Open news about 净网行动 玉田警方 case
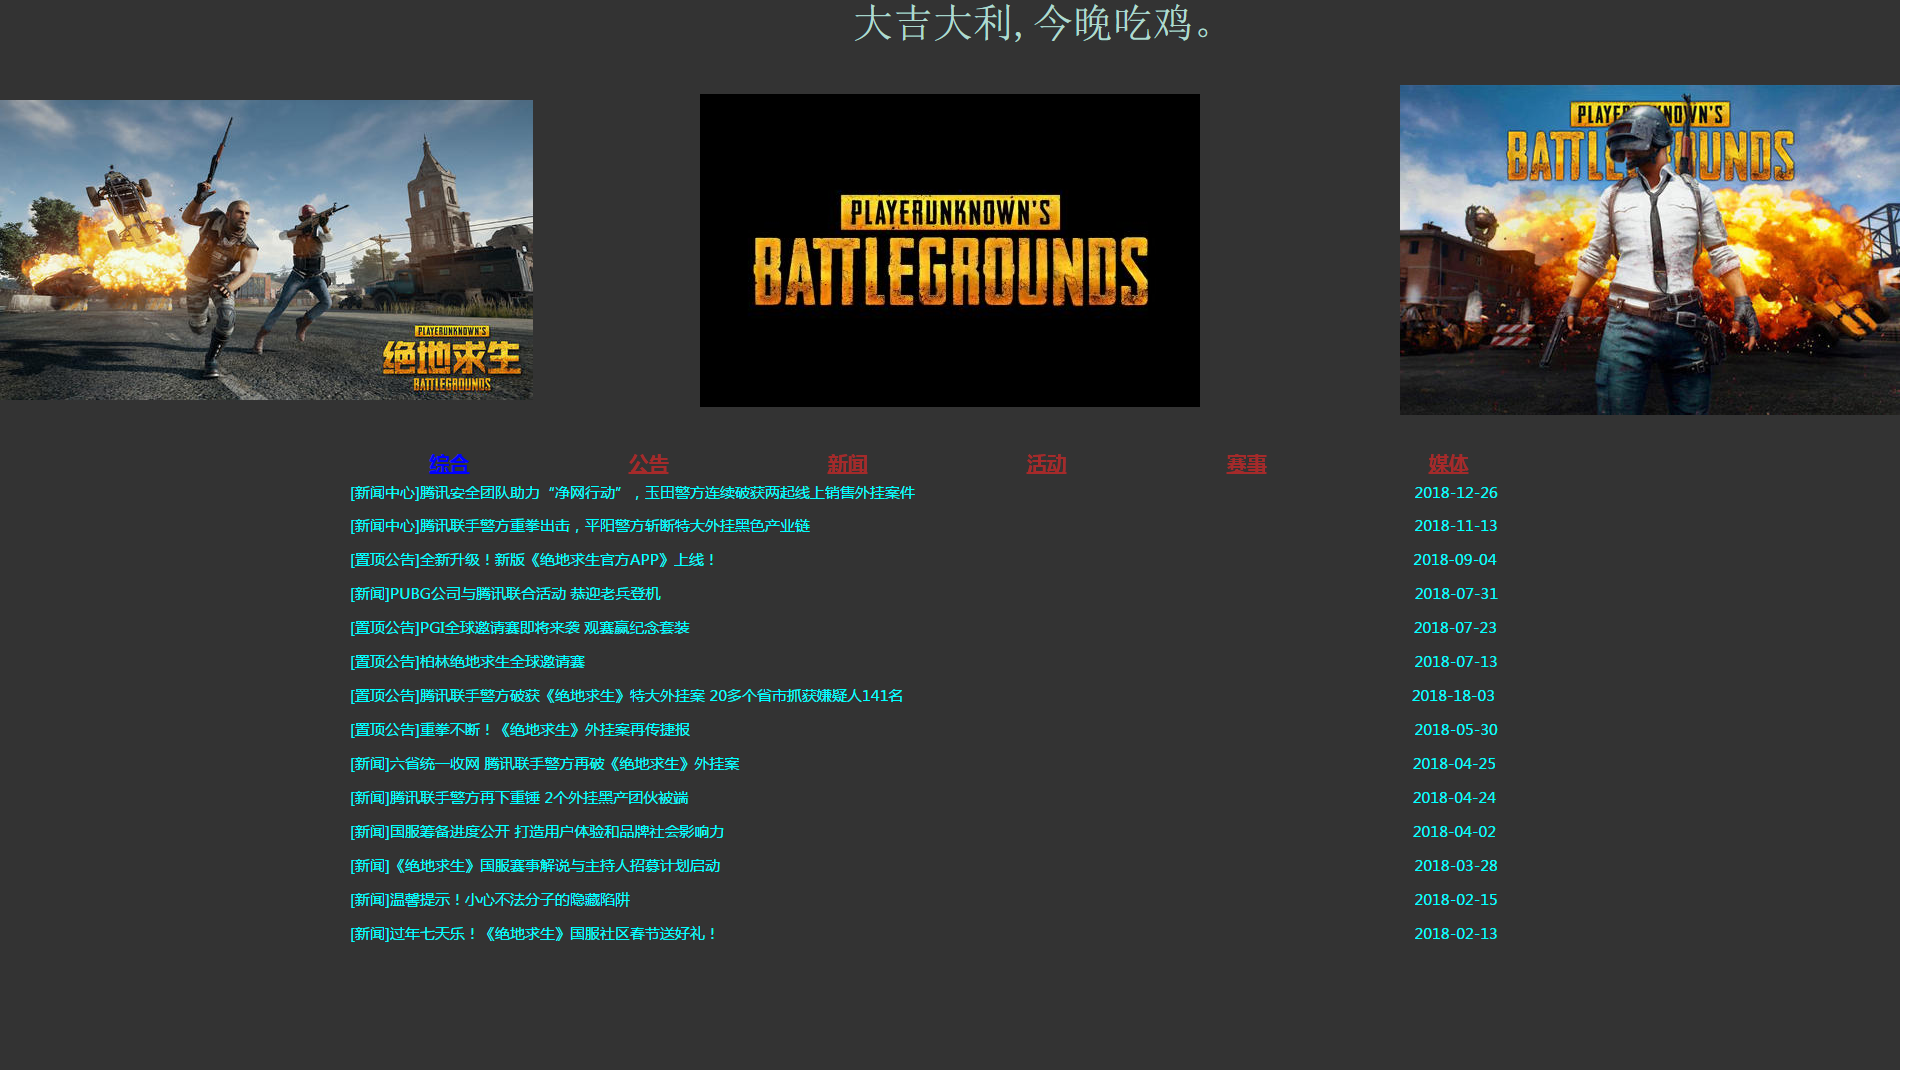Image resolution: width=1920 pixels, height=1070 pixels. [x=632, y=493]
